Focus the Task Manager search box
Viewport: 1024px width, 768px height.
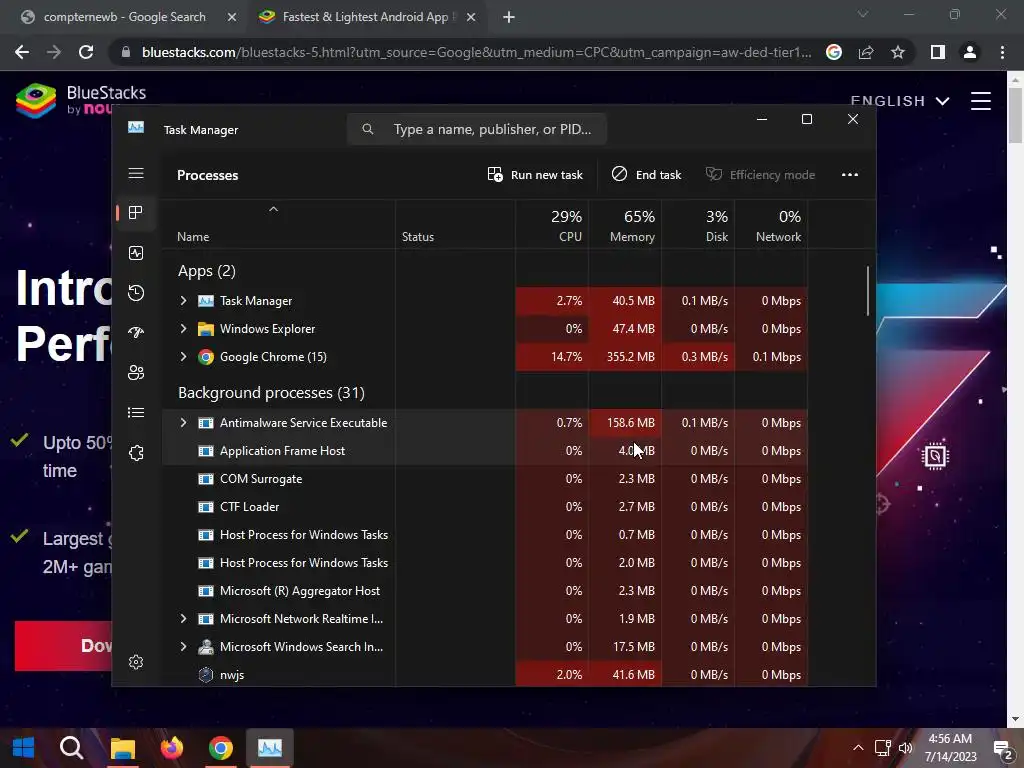(x=477, y=129)
